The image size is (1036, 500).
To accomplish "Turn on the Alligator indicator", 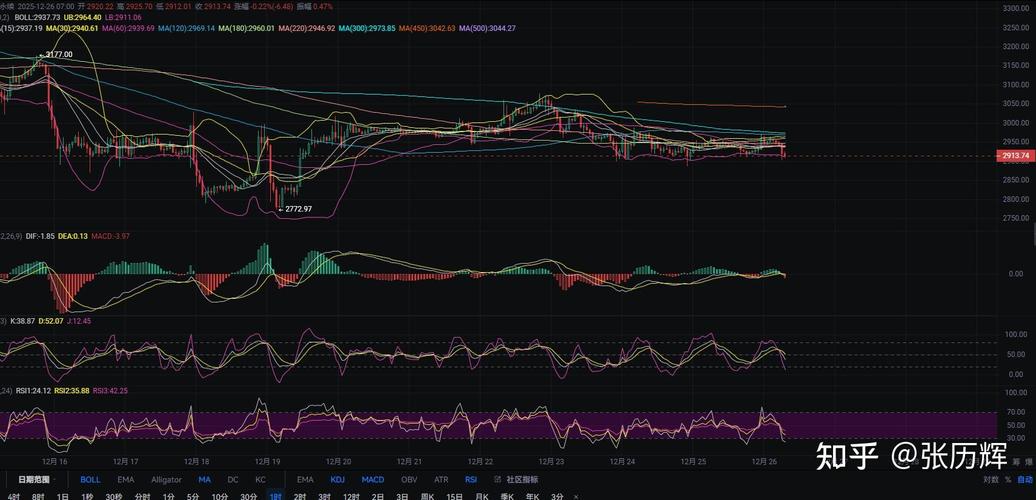I will (x=166, y=480).
